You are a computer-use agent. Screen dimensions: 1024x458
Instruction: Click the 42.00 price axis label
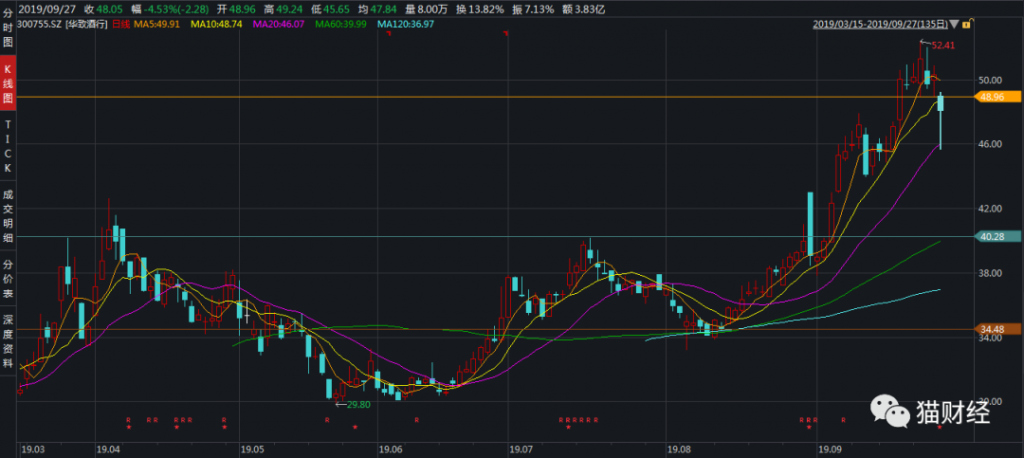tap(990, 208)
